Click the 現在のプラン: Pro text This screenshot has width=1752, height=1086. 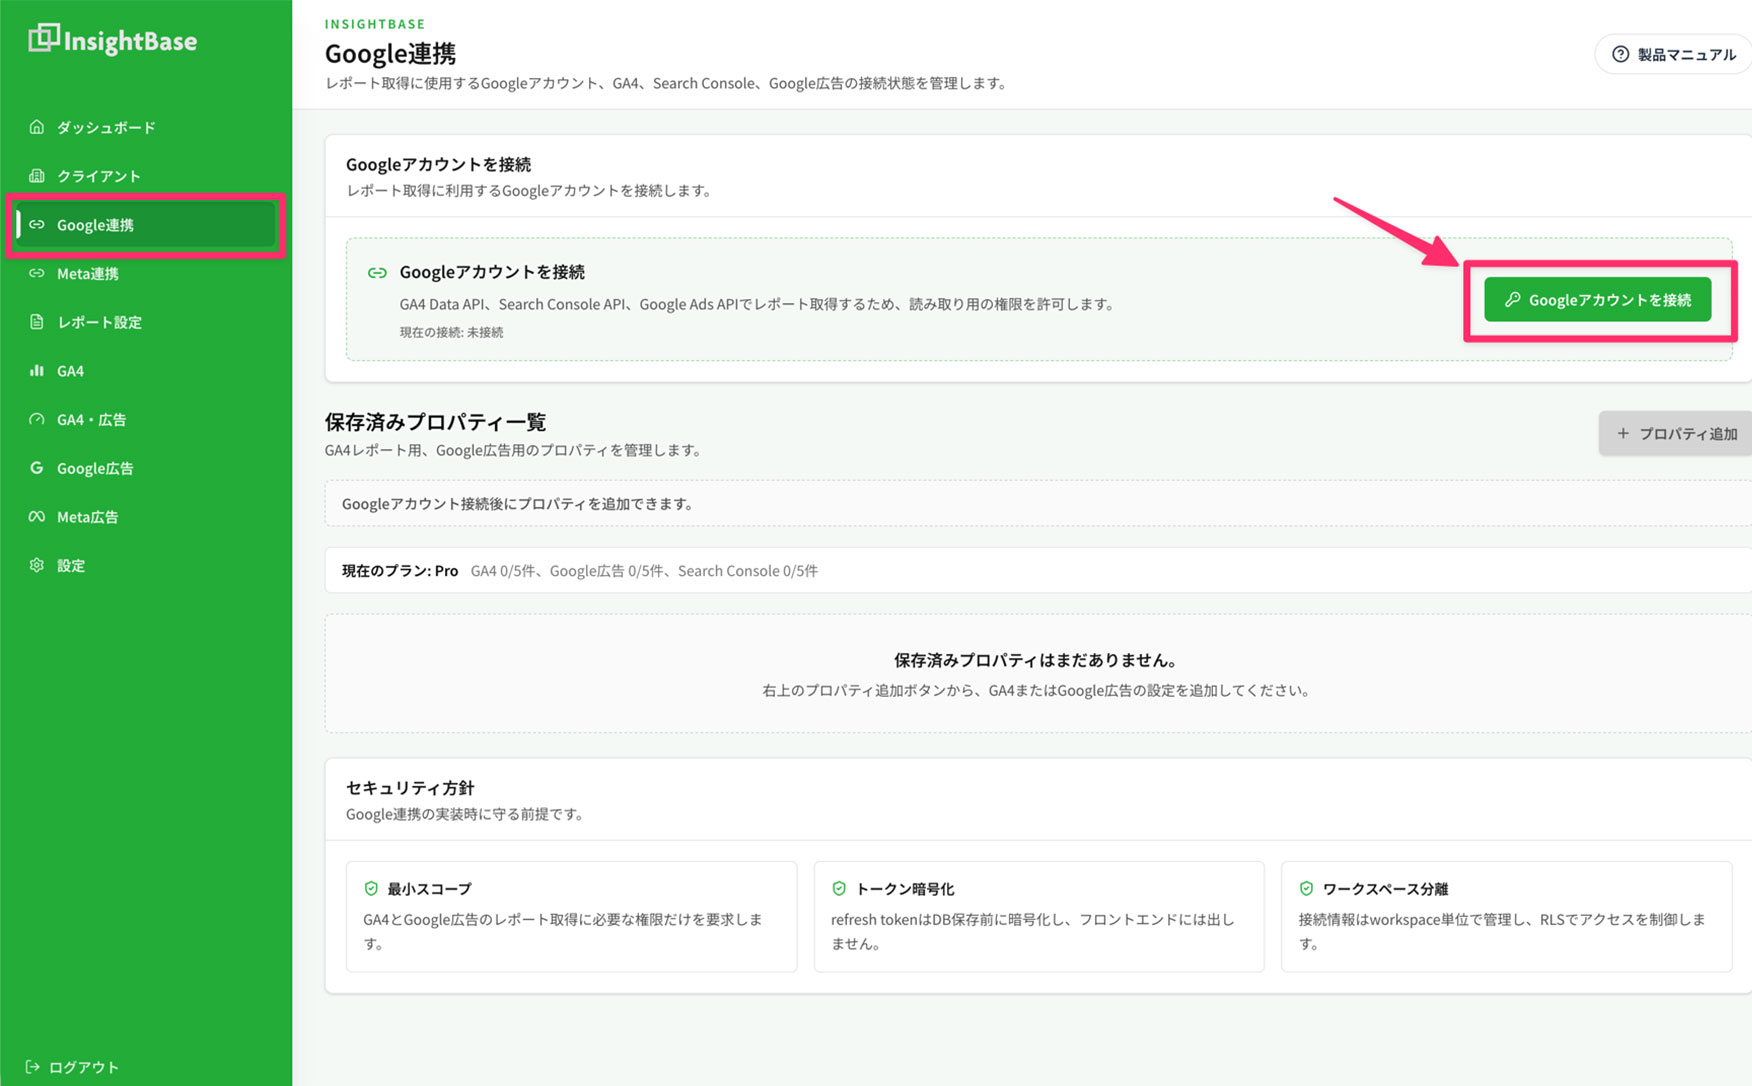pyautogui.click(x=400, y=571)
